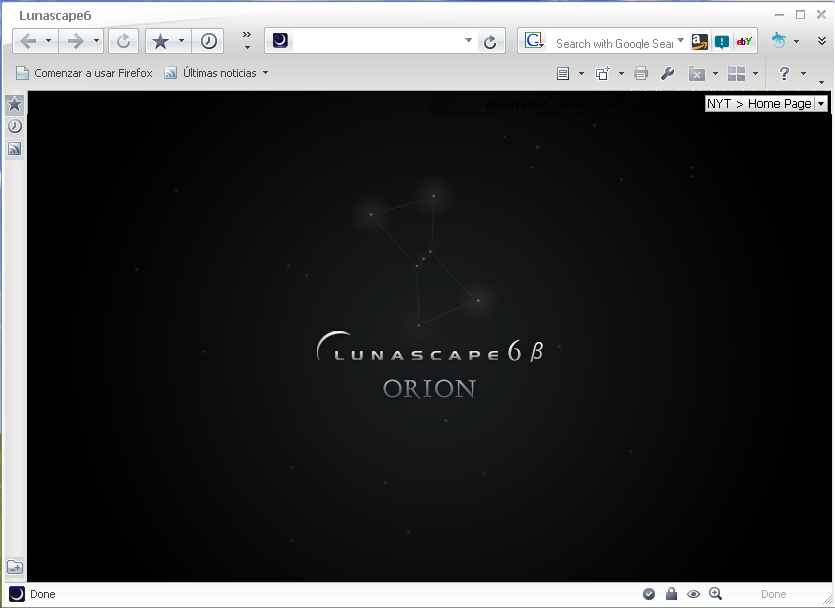Open the History clock in the left sidebar
Image resolution: width=835 pixels, height=608 pixels.
pos(14,126)
